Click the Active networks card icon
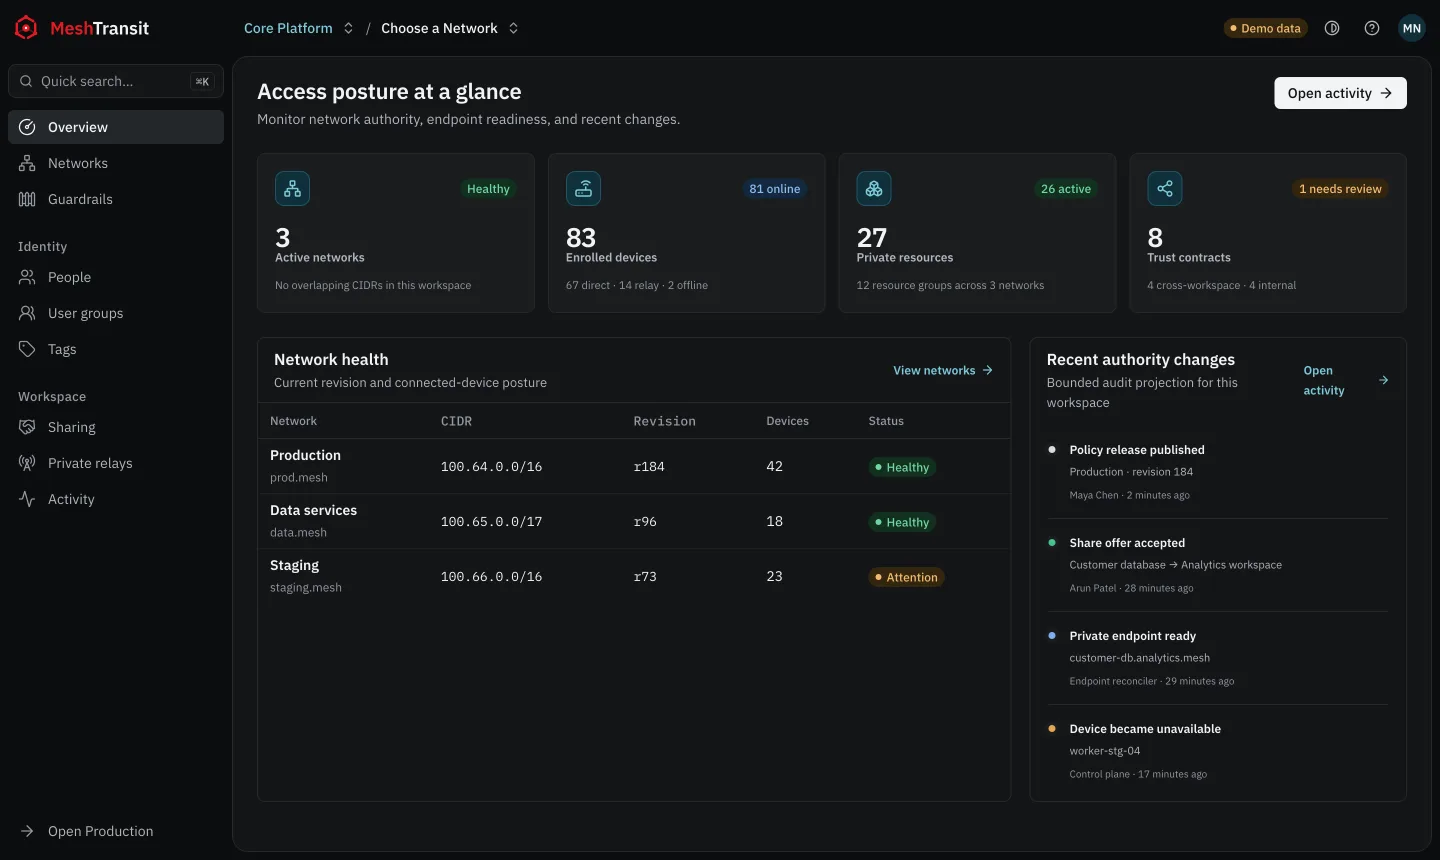1440x860 pixels. tap(292, 188)
